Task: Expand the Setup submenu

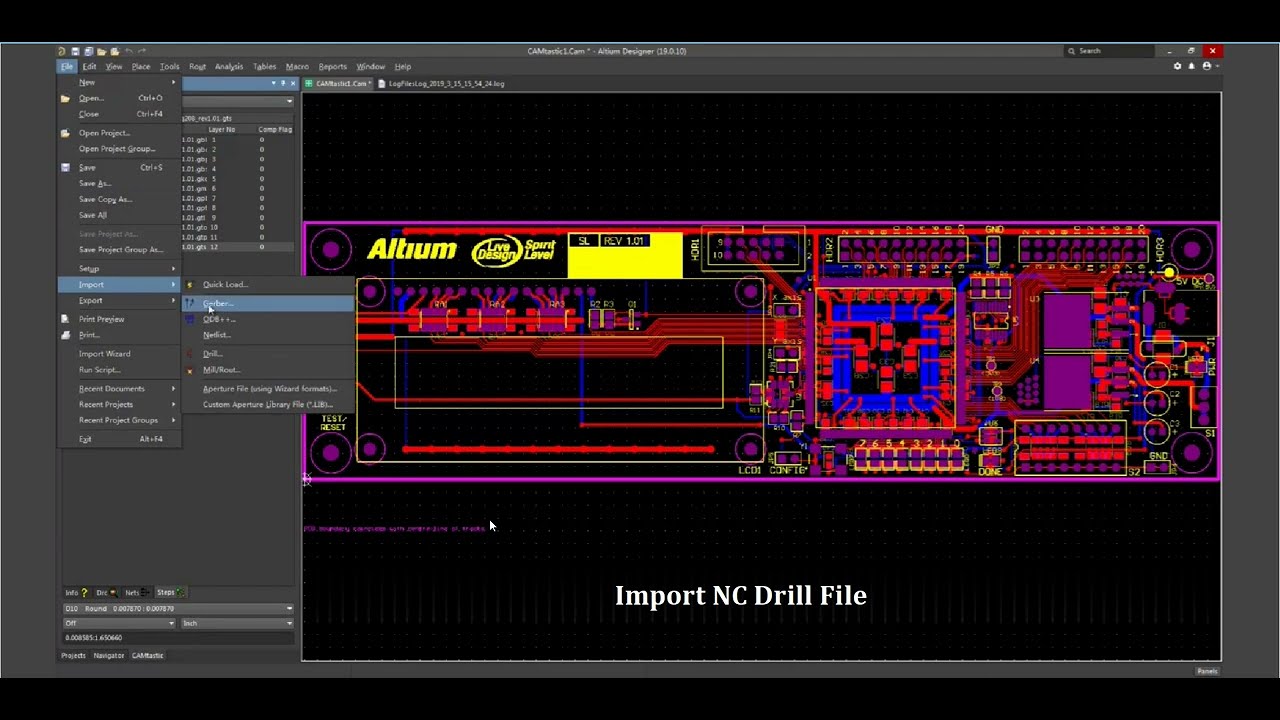Action: pyautogui.click(x=119, y=268)
